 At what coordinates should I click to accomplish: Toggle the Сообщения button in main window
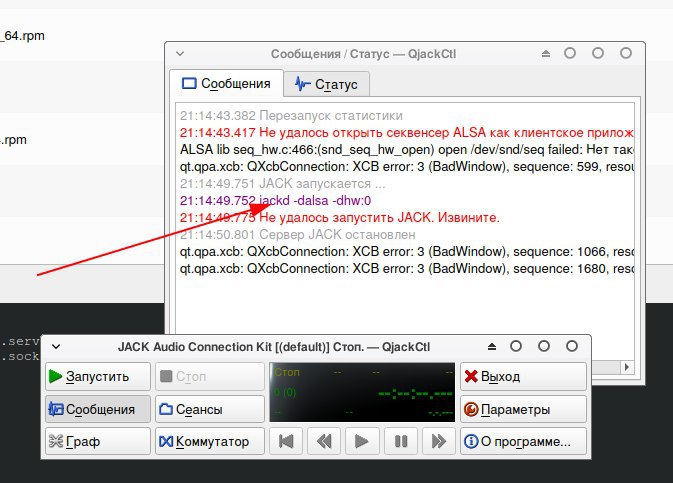pos(98,409)
